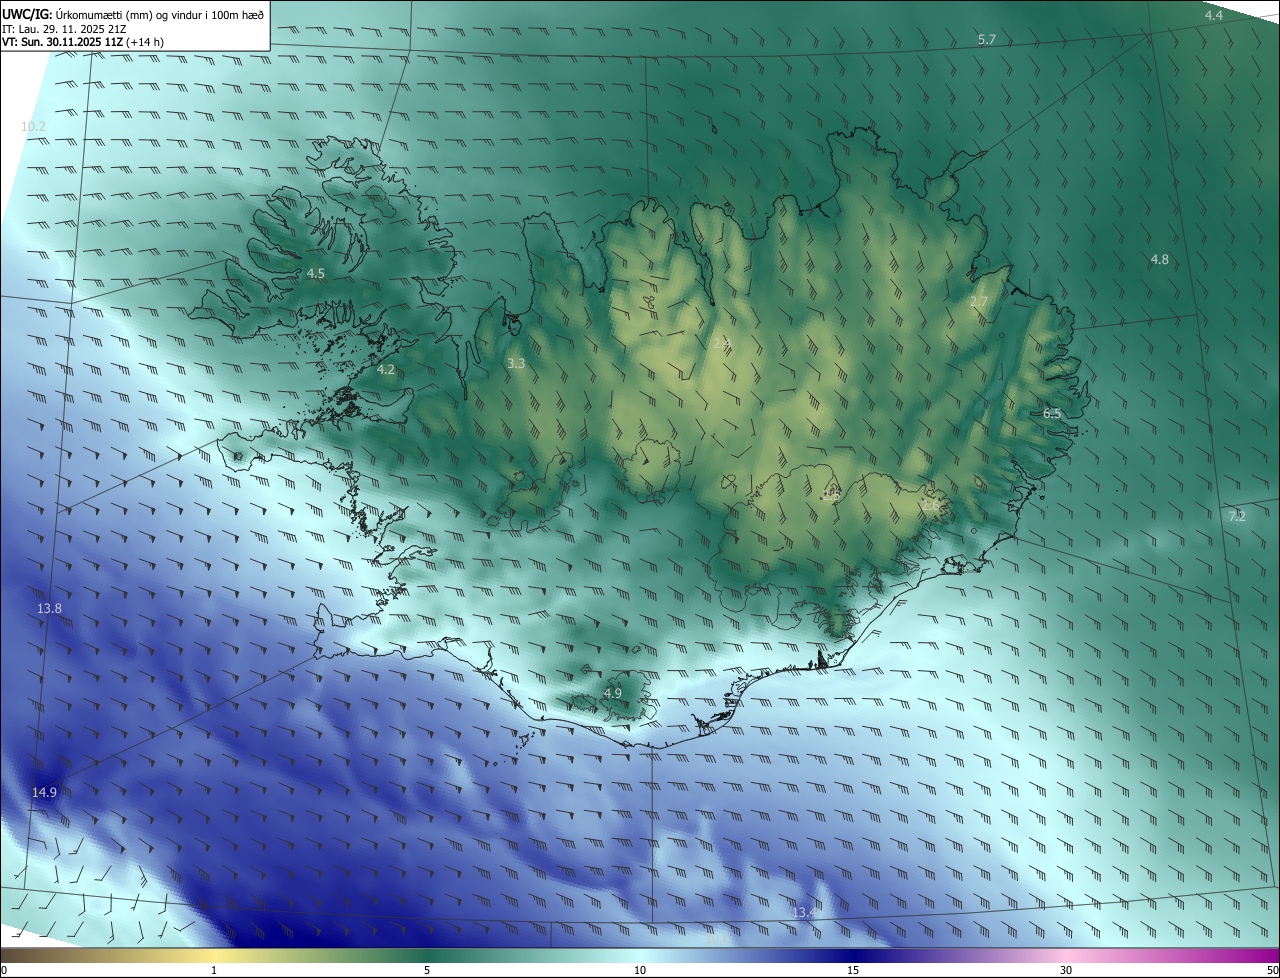Viewport: 1280px width, 978px height.
Task: Click the 15 tick on the color scale
Action: click(x=853, y=970)
